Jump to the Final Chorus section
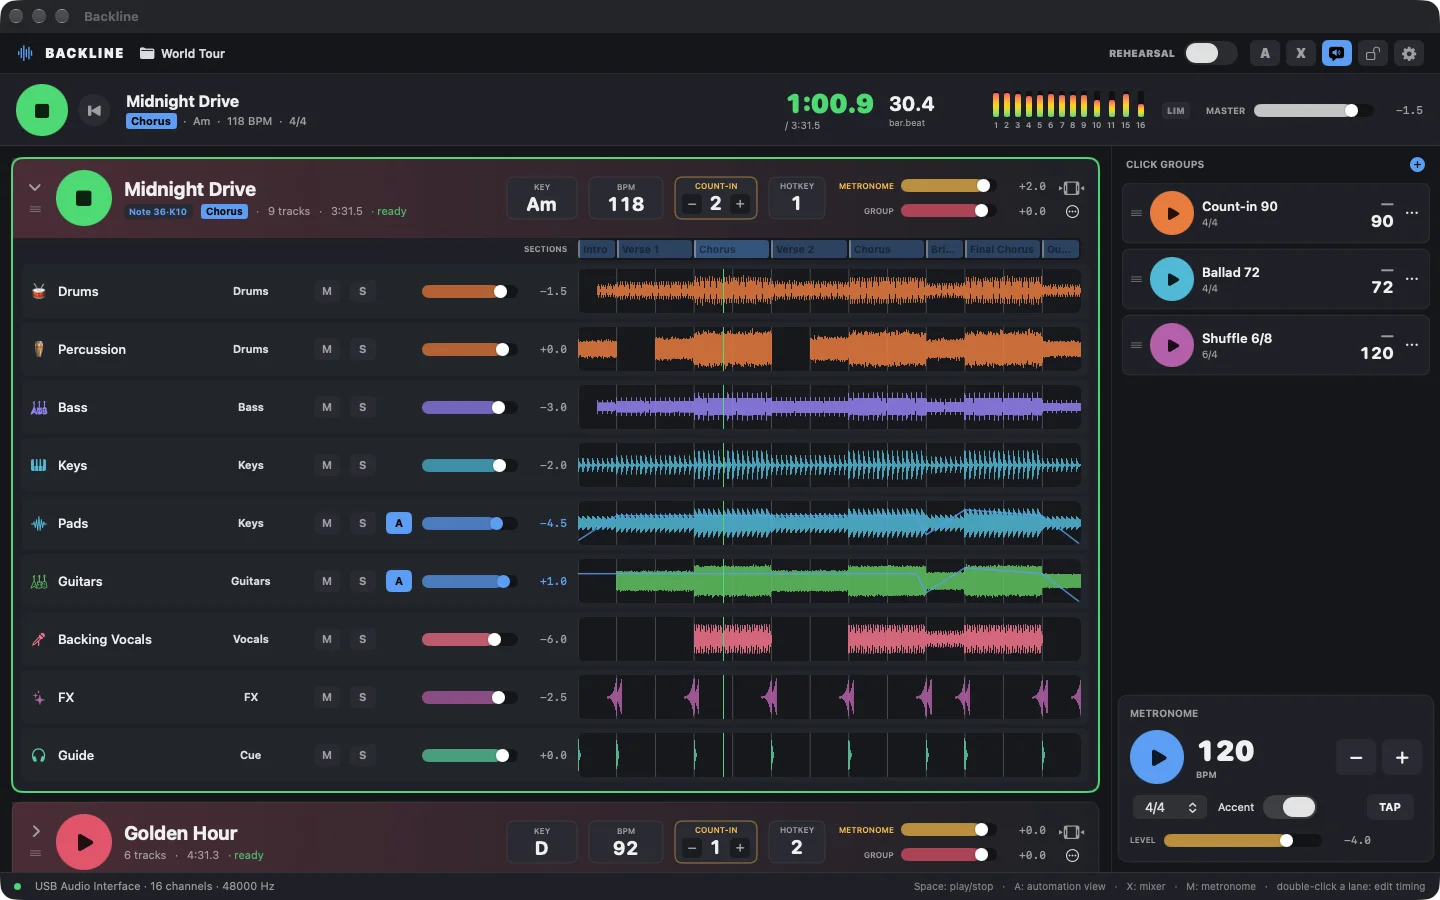1440x900 pixels. pos(1003,249)
